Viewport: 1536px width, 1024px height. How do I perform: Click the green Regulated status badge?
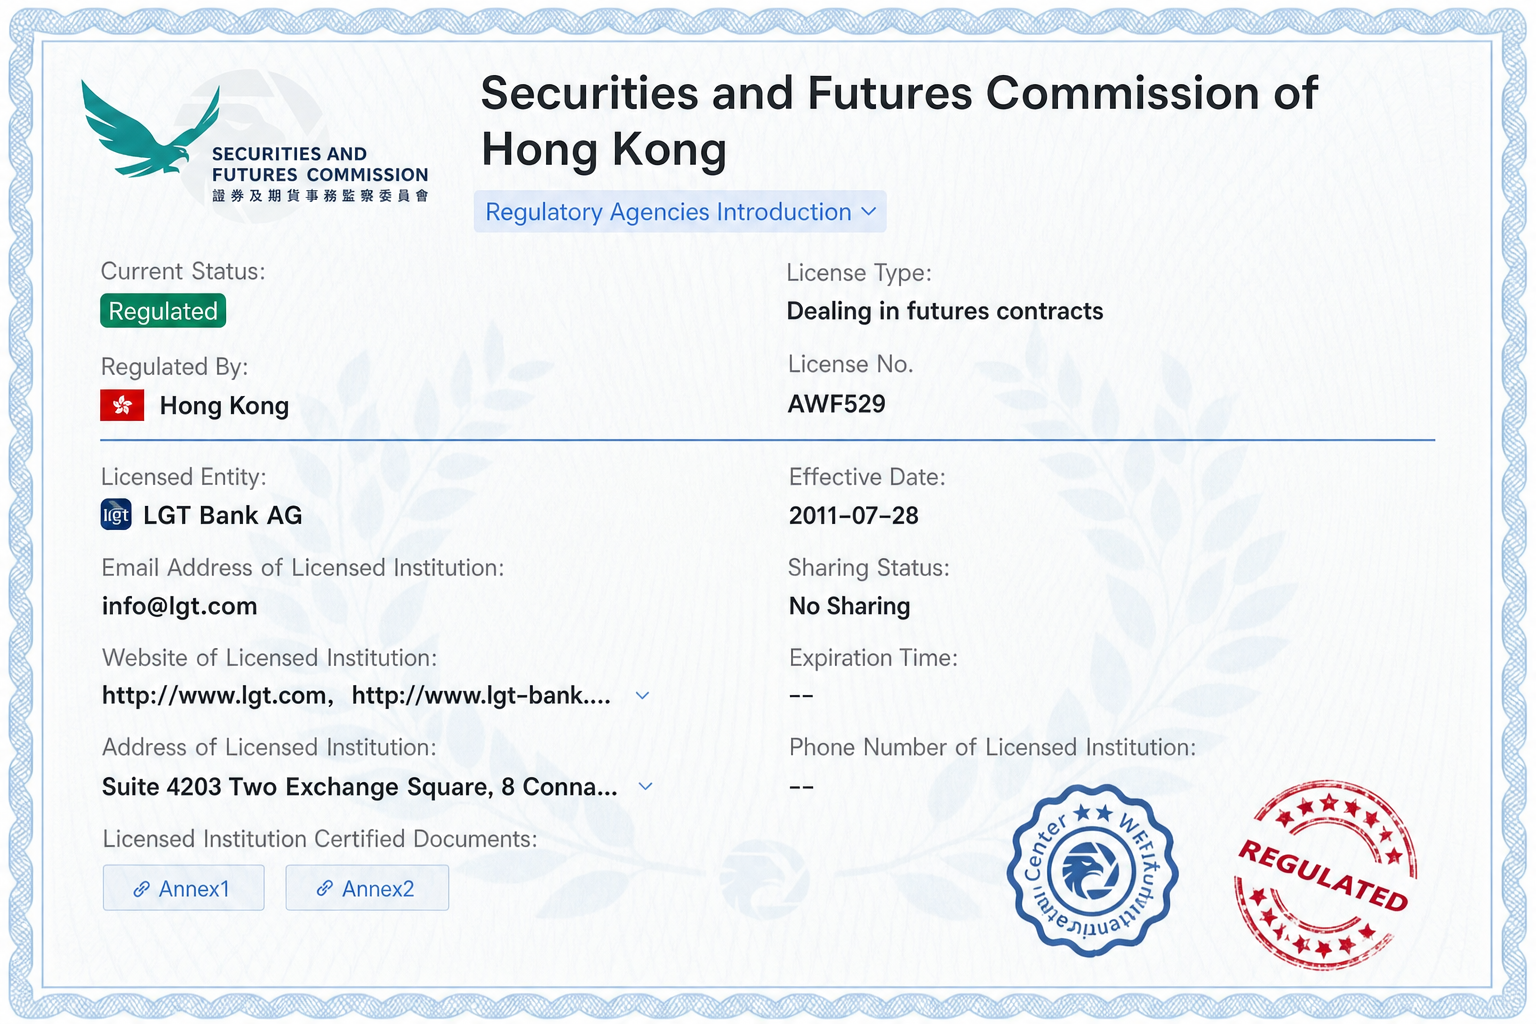(163, 311)
